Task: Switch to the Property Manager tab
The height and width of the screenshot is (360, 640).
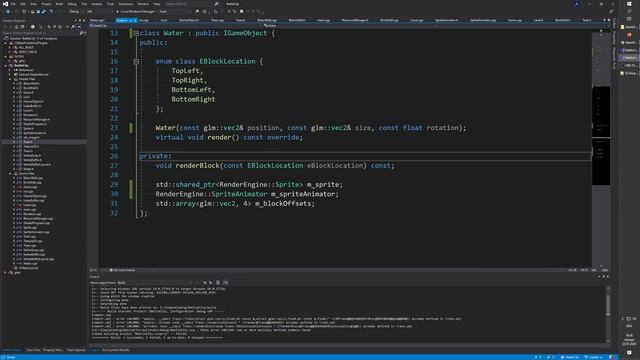Action: [53, 350]
